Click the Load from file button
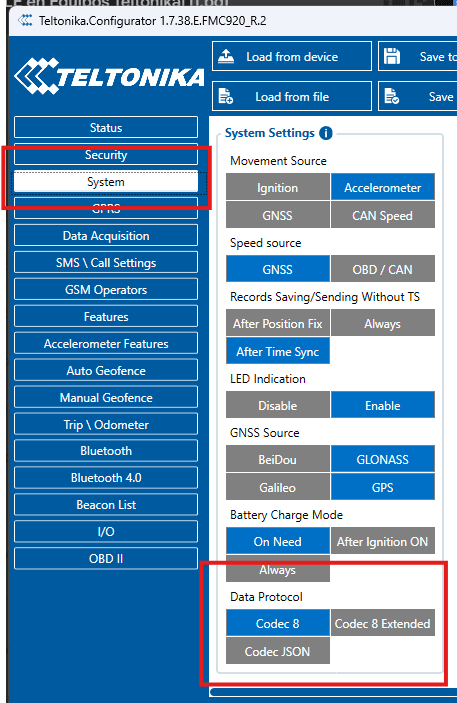 (292, 96)
